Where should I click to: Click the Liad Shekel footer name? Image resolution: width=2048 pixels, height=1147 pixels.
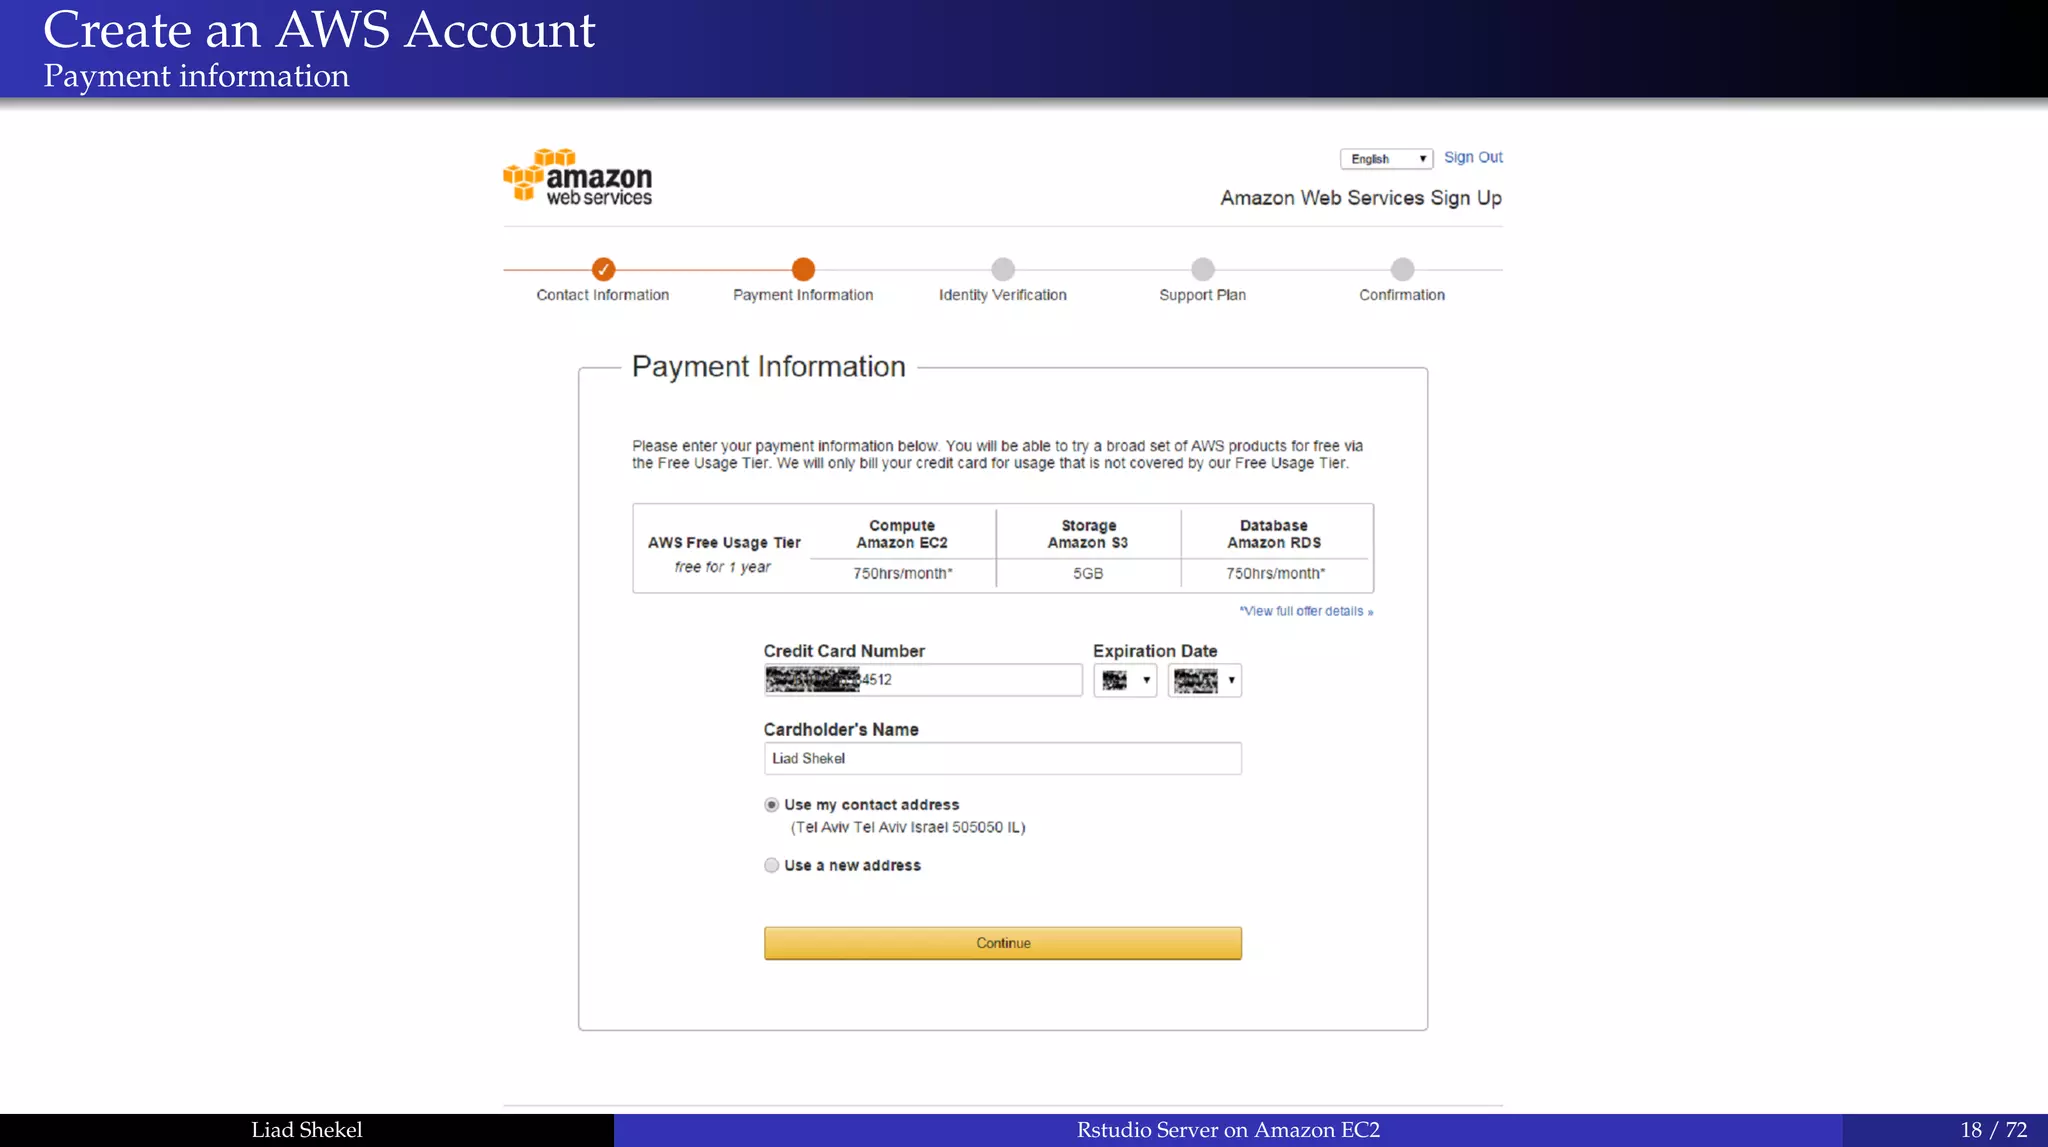(307, 1130)
